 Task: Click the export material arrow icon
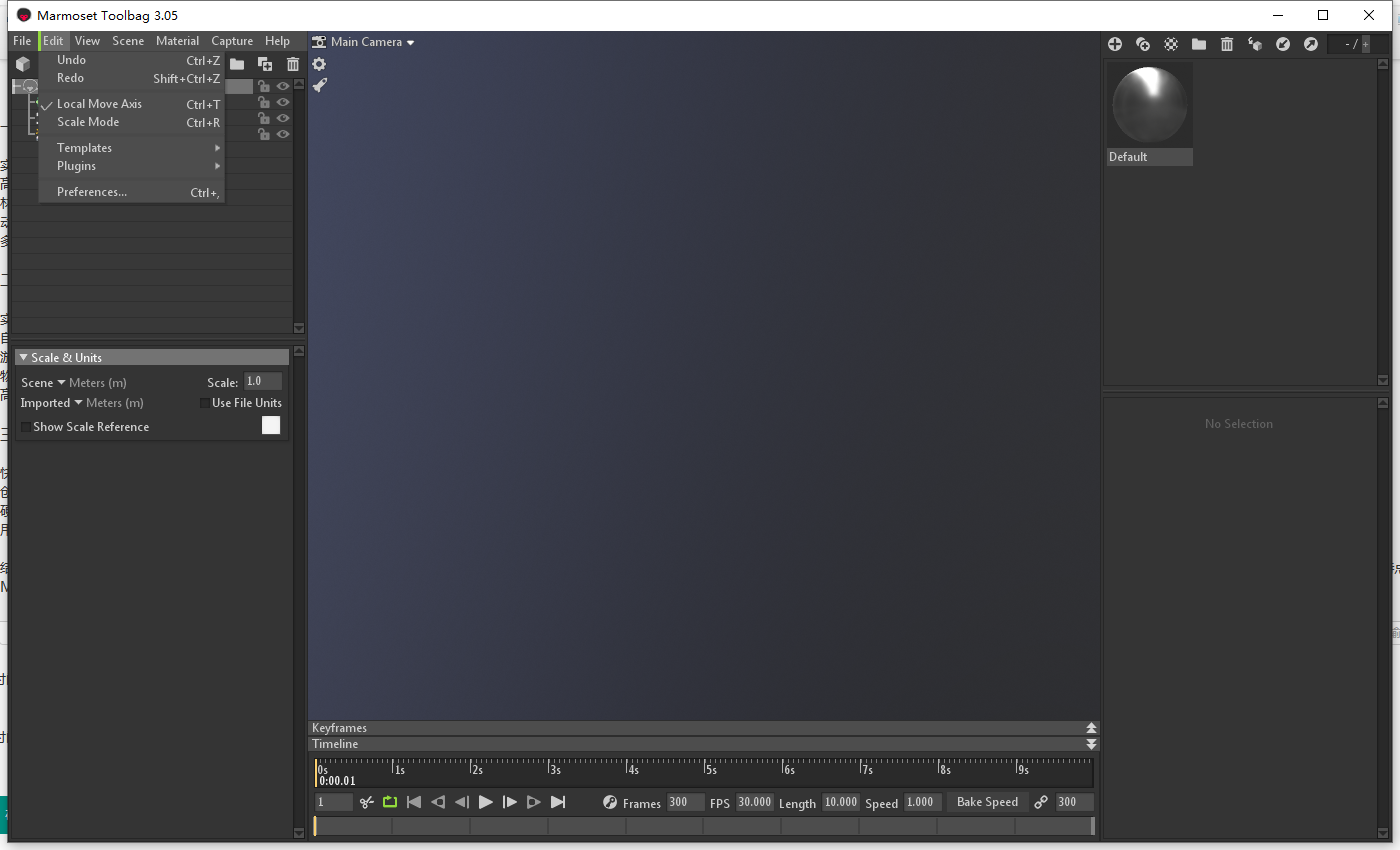(1311, 44)
